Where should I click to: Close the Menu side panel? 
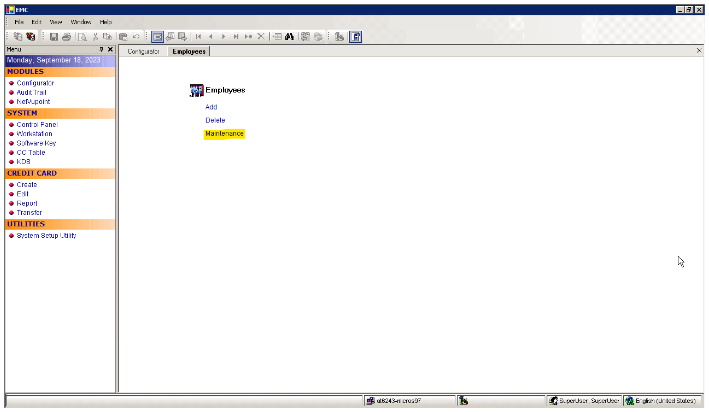tap(110, 49)
